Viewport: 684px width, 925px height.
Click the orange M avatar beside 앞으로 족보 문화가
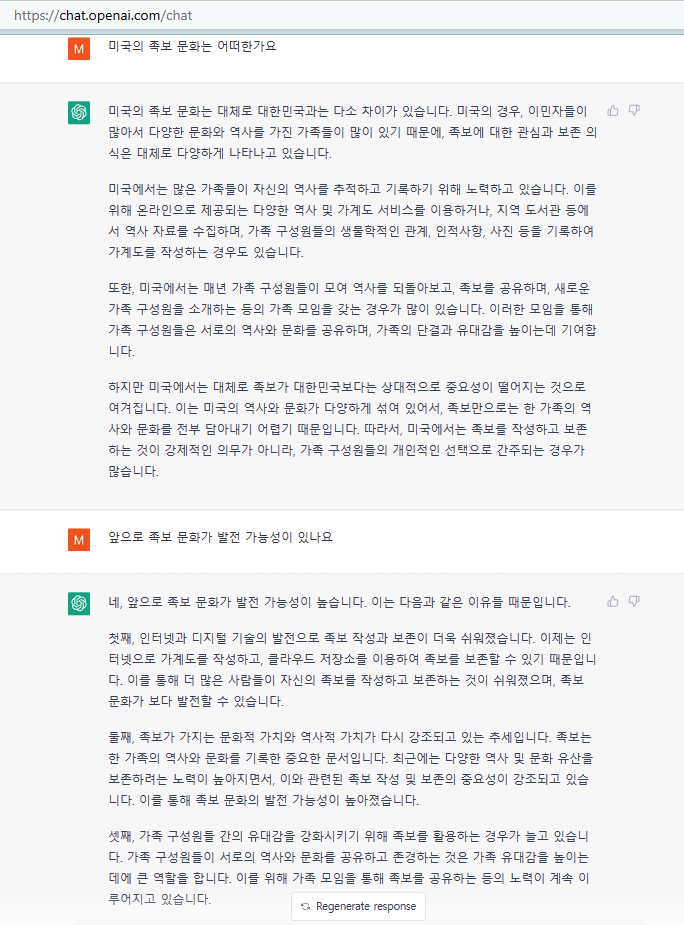coord(79,539)
